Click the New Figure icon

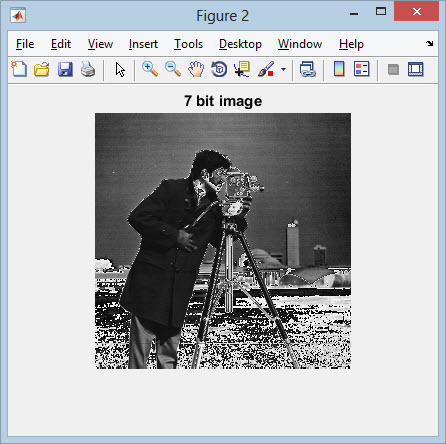point(19,69)
